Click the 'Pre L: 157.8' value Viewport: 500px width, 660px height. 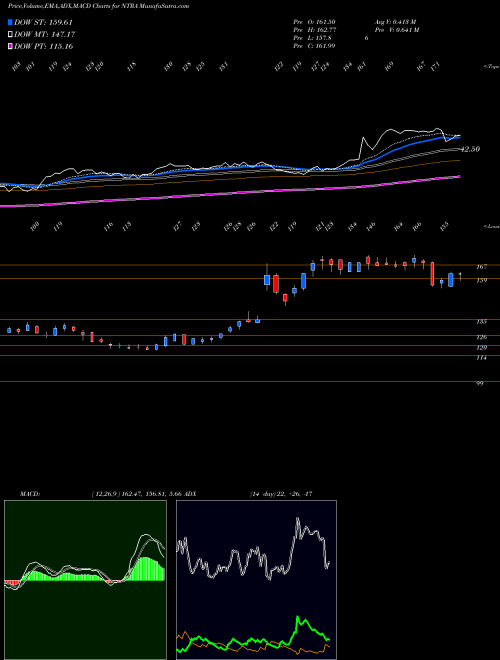[x=311, y=38]
